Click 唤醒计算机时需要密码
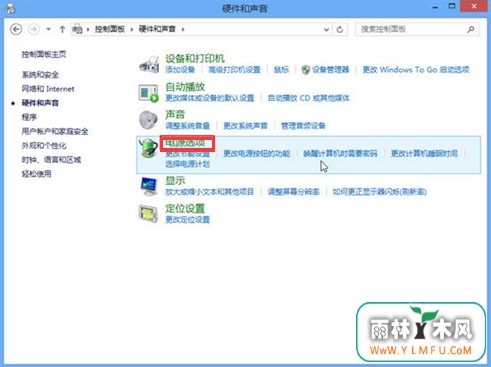 pos(340,154)
